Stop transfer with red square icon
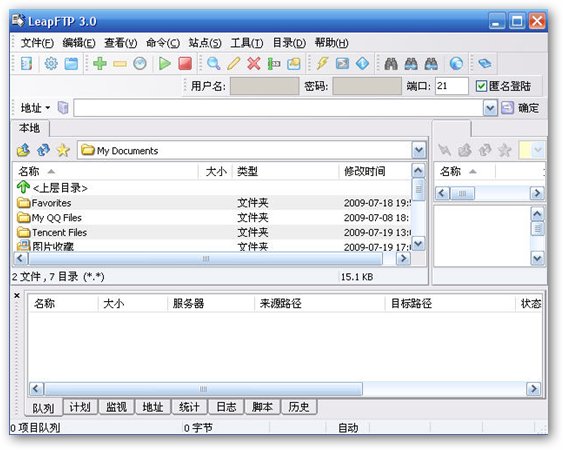The height and width of the screenshot is (450, 563). 185,64
